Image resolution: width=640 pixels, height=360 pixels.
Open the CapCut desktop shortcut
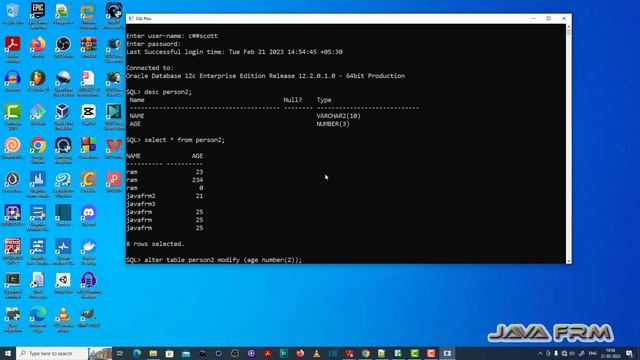coord(88,114)
